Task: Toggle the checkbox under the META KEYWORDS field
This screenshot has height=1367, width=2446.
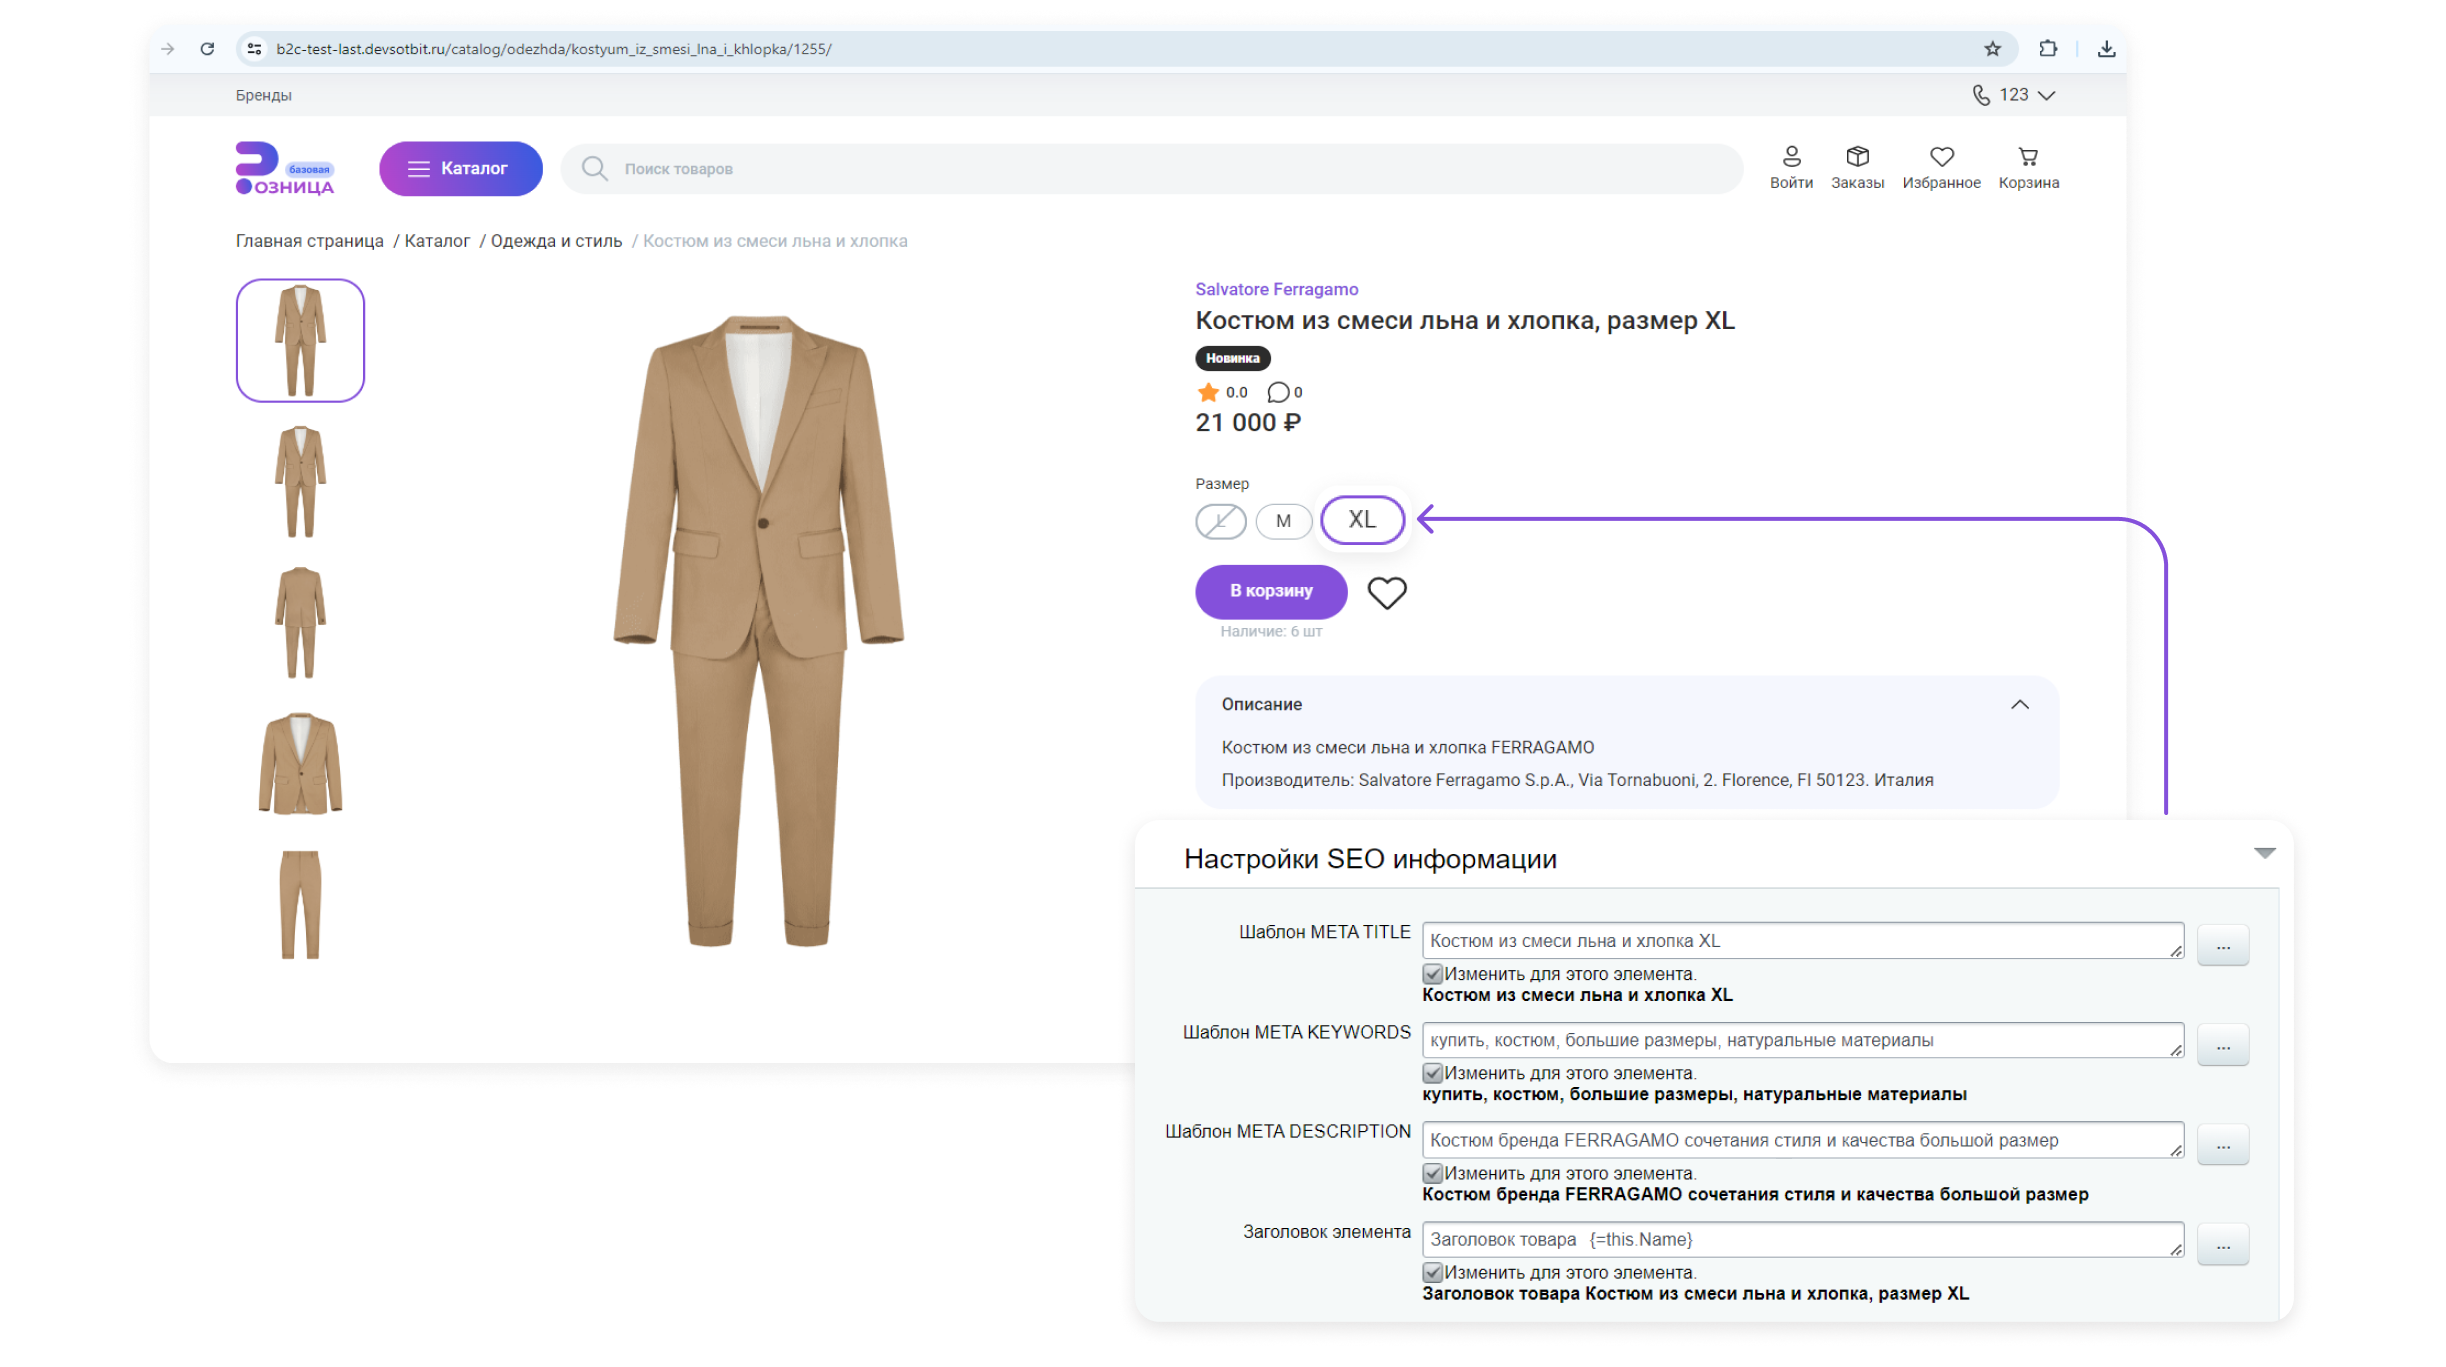Action: tap(1432, 1073)
